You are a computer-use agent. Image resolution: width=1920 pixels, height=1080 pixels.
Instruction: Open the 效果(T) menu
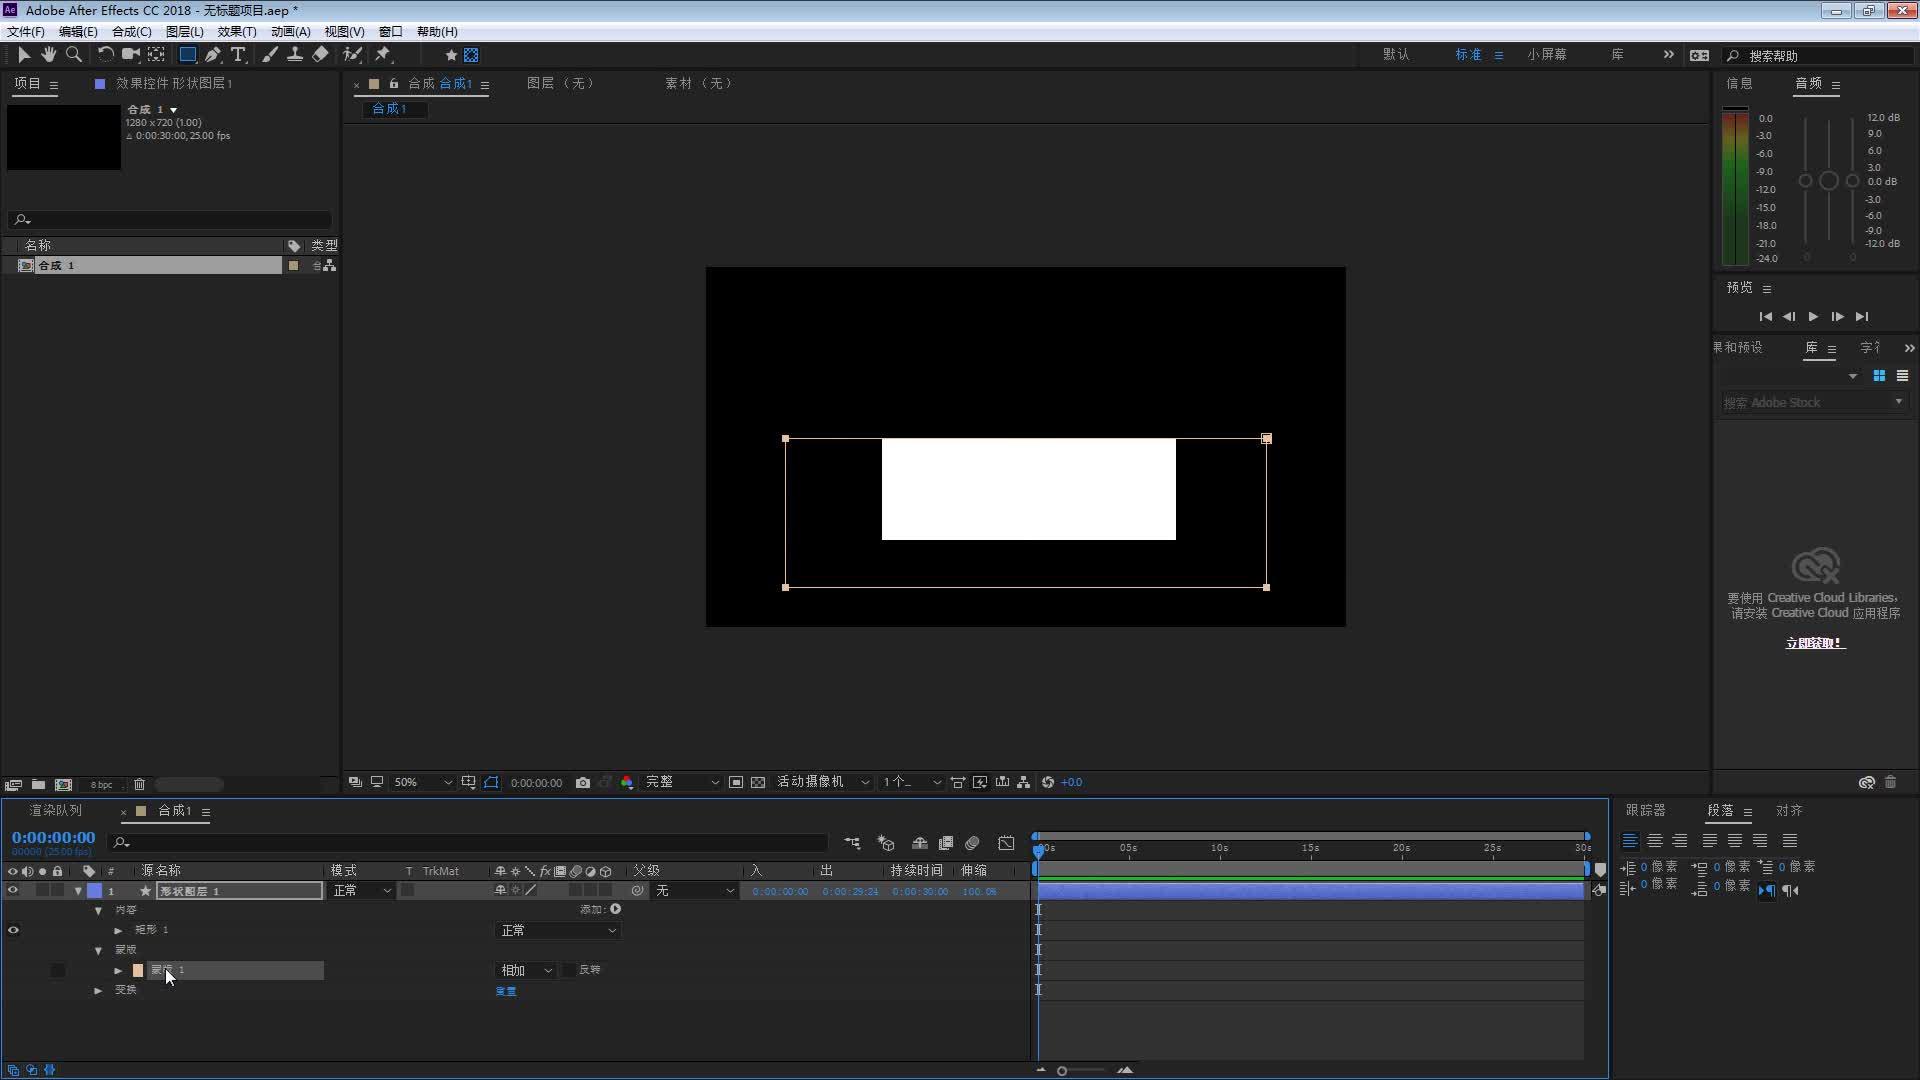click(x=237, y=32)
